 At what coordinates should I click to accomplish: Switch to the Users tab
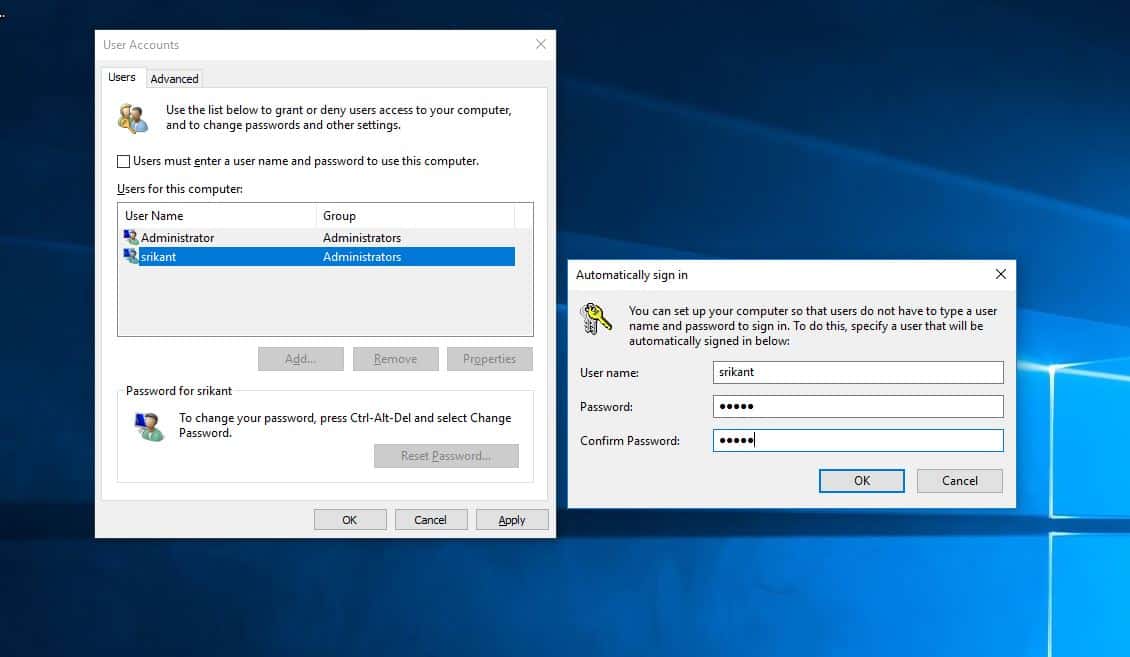click(122, 77)
